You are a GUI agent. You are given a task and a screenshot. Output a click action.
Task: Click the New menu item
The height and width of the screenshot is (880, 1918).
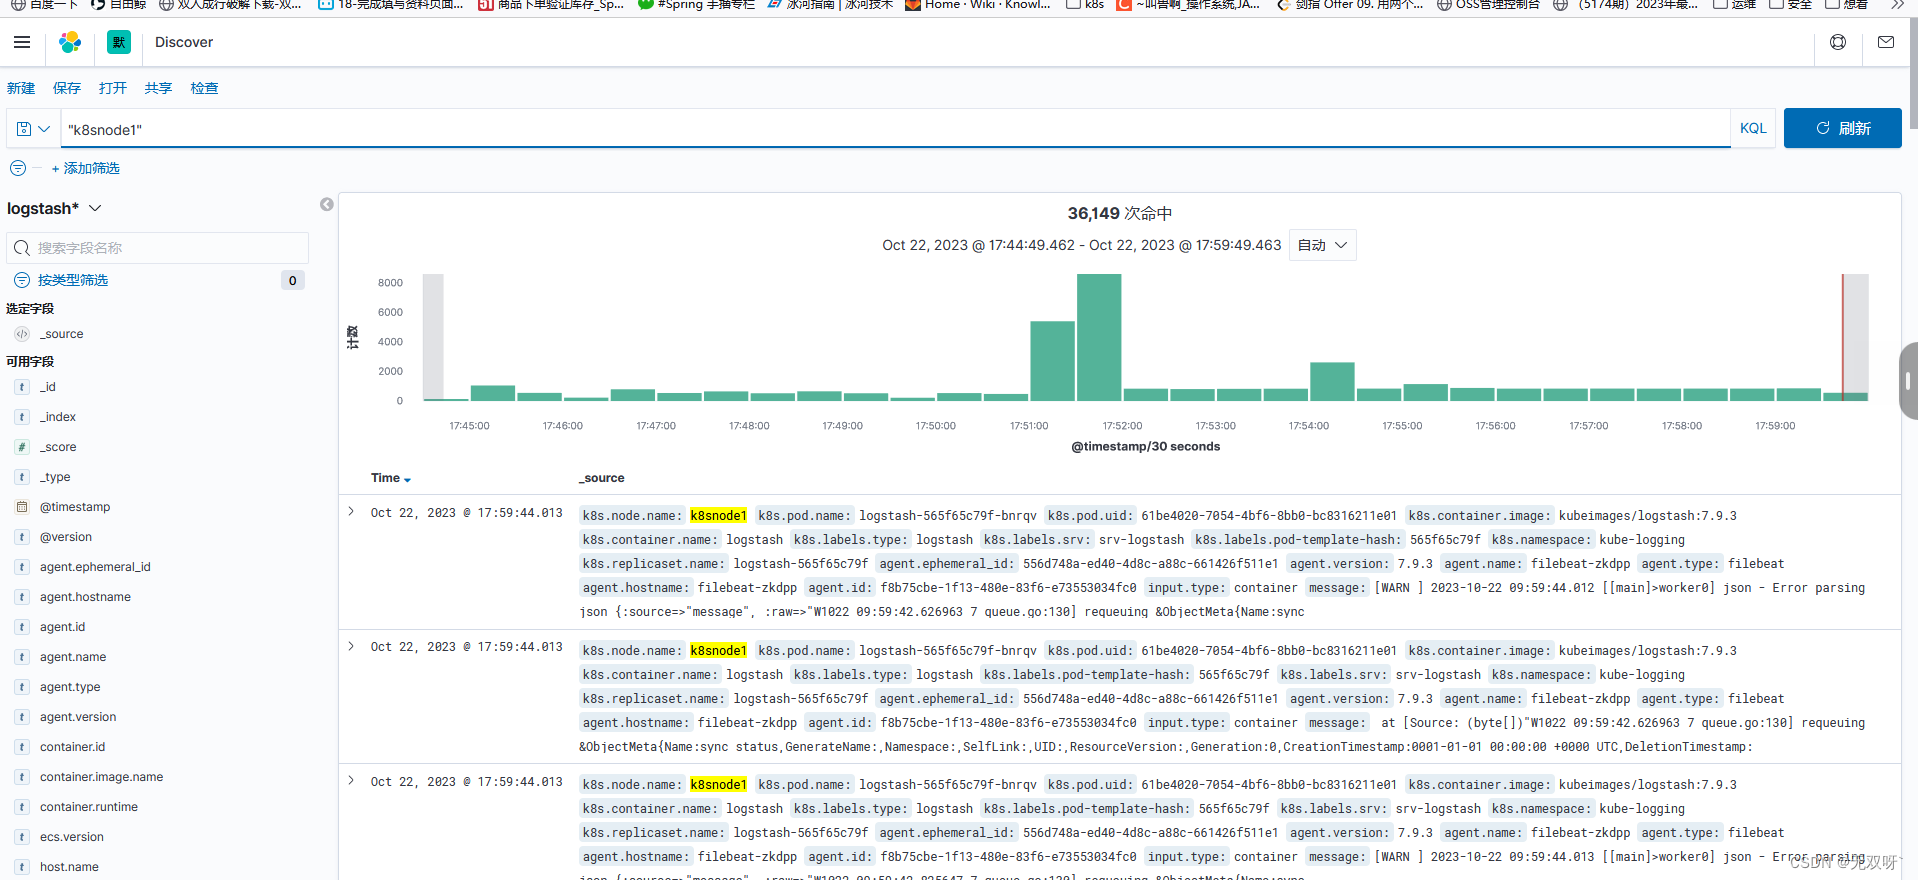(21, 88)
